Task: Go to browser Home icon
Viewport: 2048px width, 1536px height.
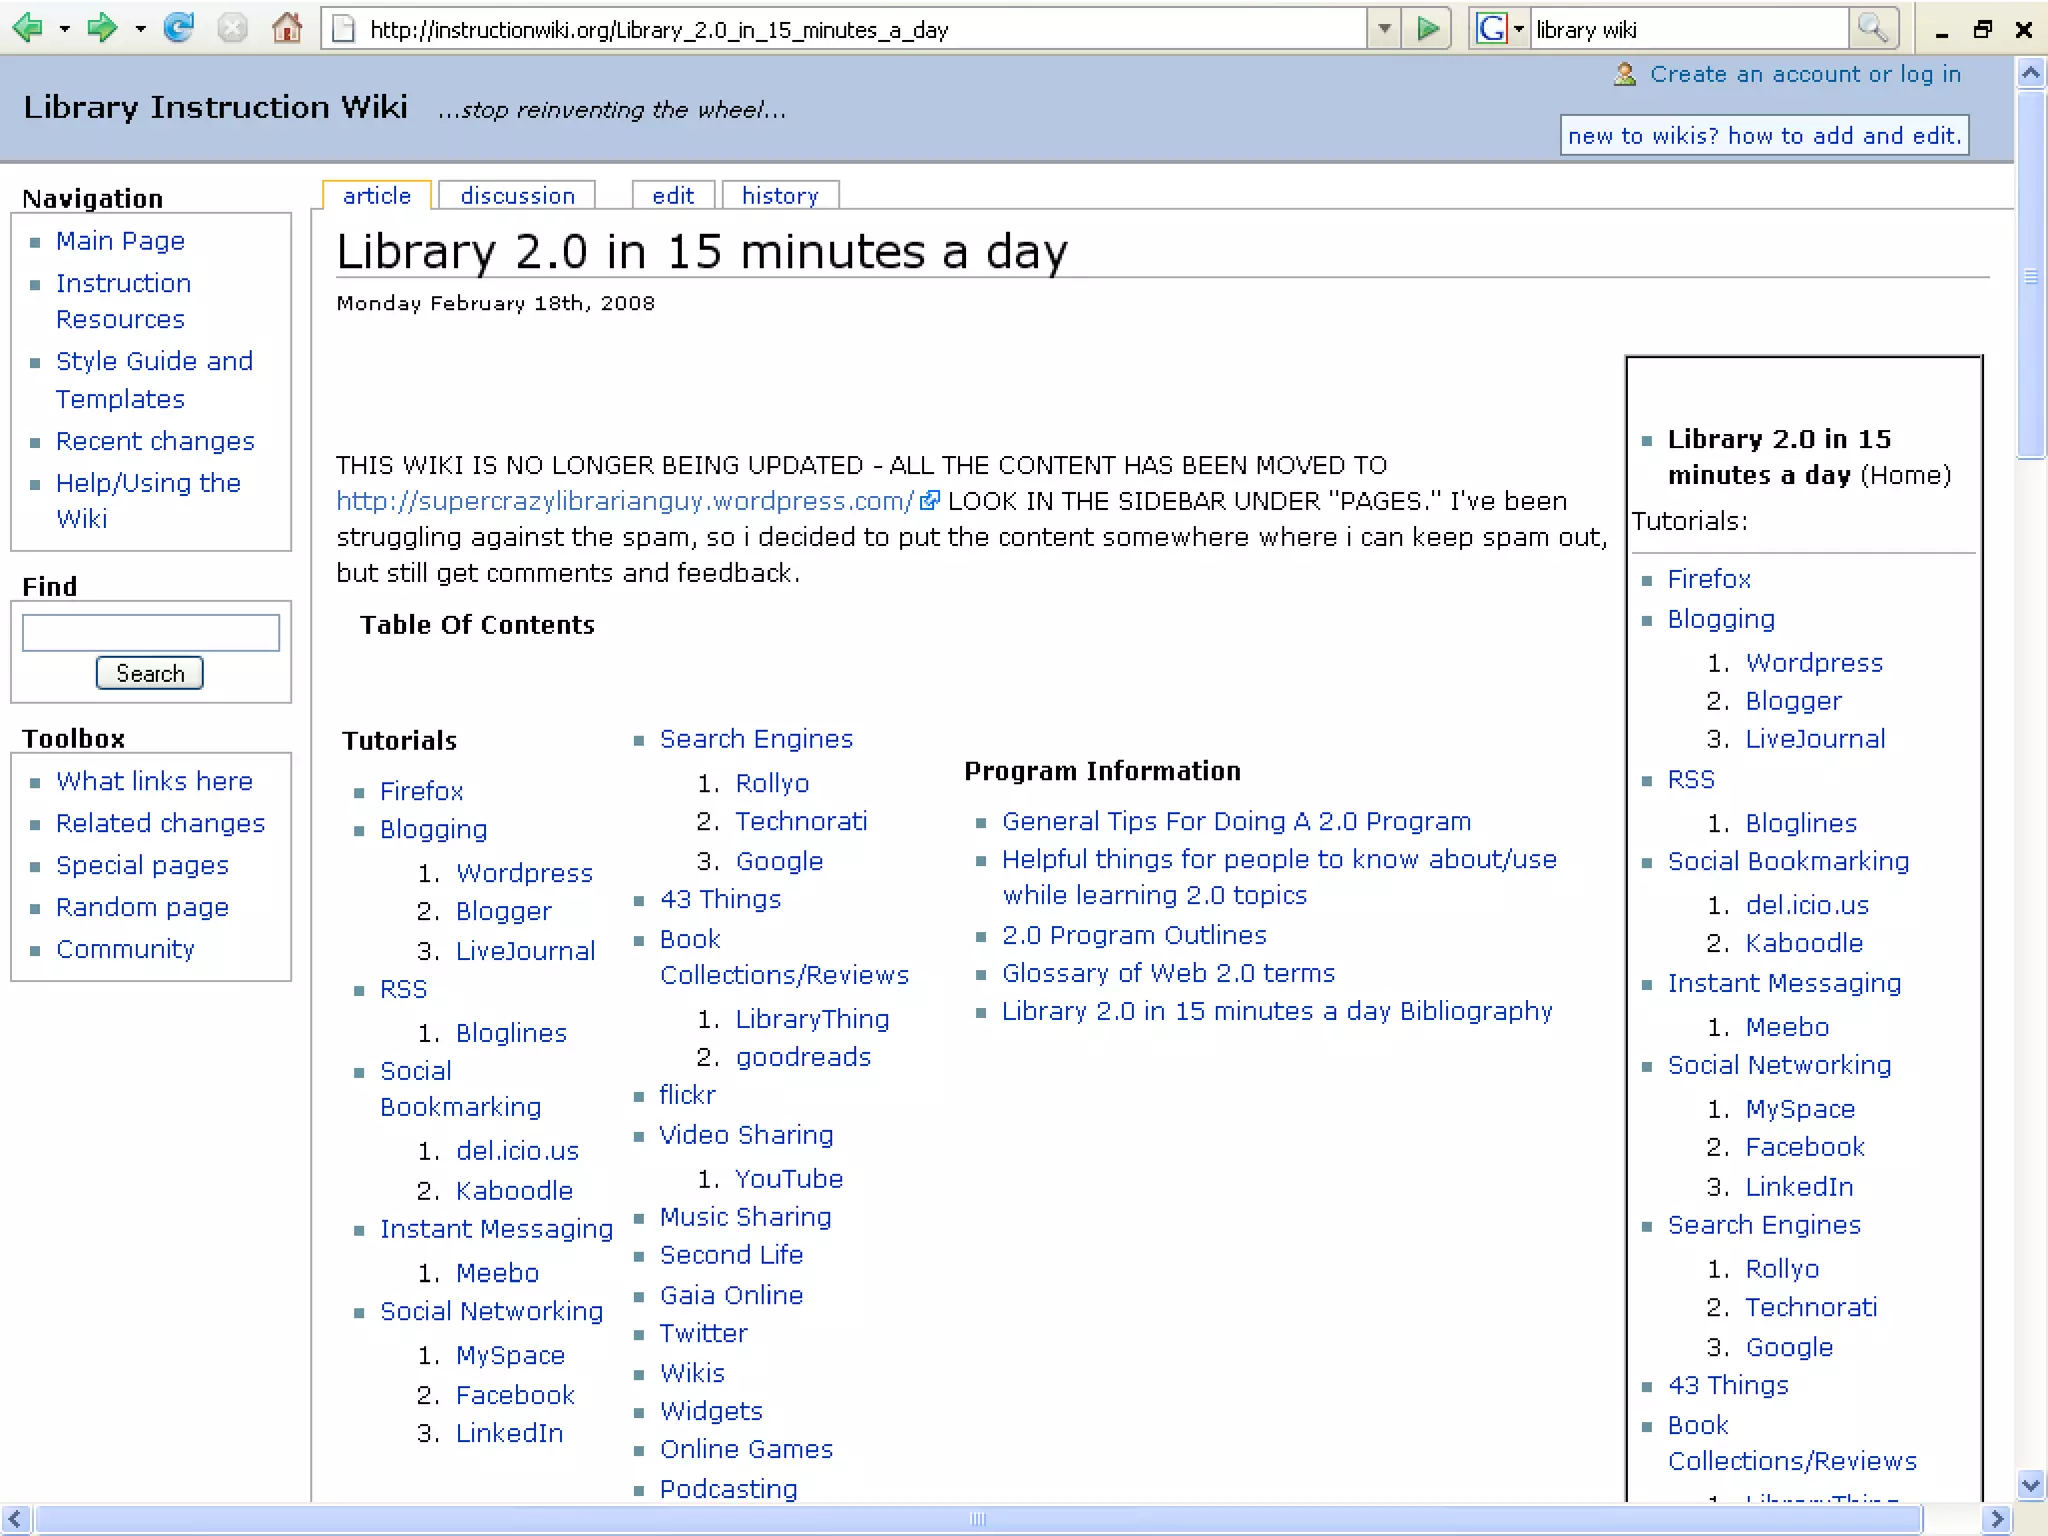Action: click(287, 28)
